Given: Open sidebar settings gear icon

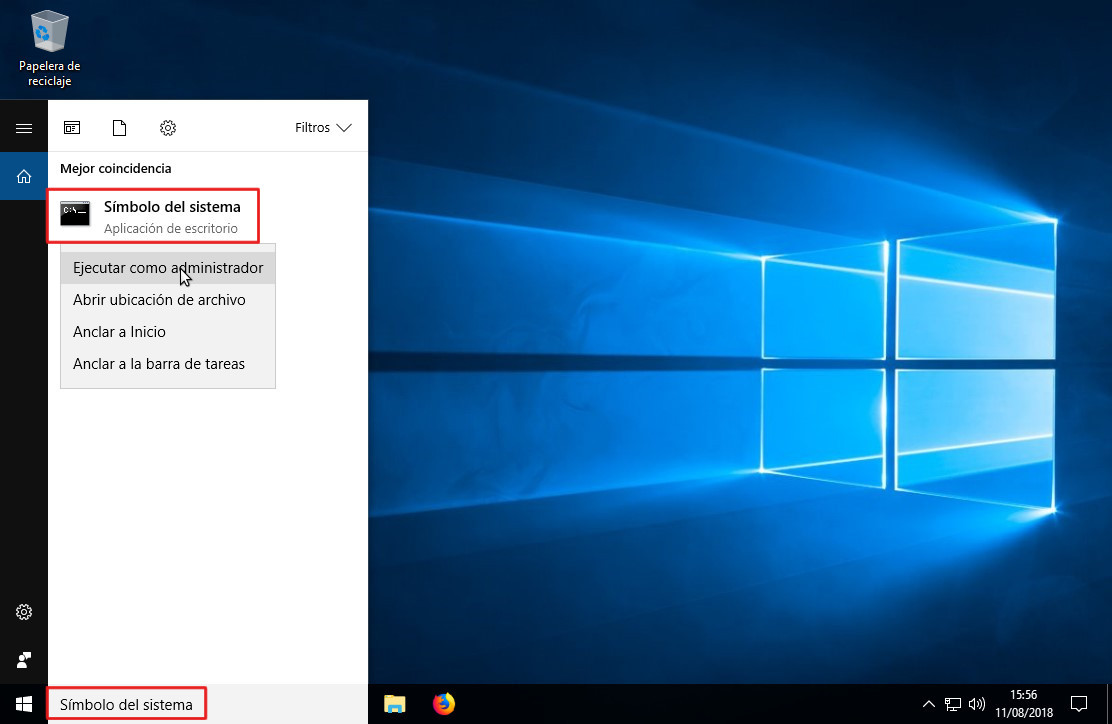Looking at the screenshot, I should (x=24, y=612).
